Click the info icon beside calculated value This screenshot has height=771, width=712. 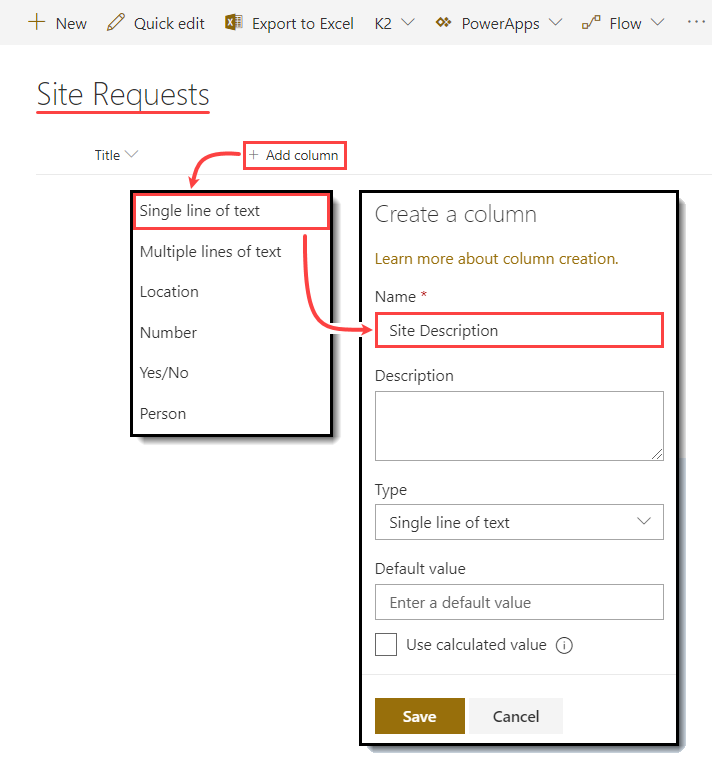pyautogui.click(x=564, y=645)
